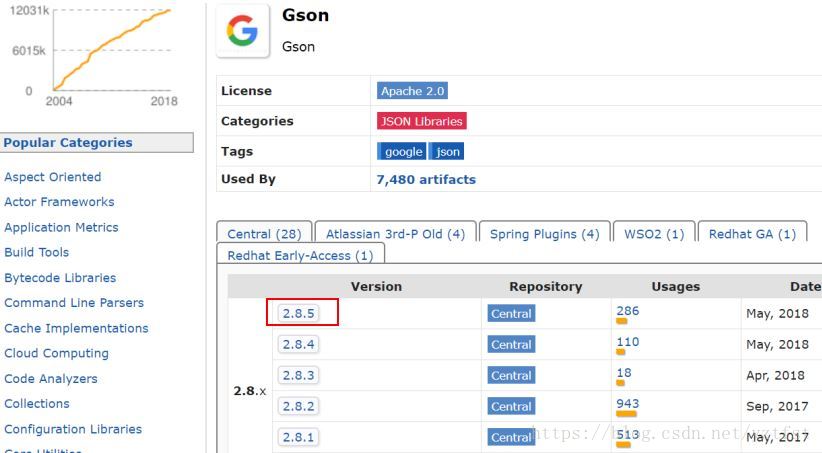Screen dimensions: 822x453
Task: Open version 2.8.3
Action: pyautogui.click(x=298, y=375)
